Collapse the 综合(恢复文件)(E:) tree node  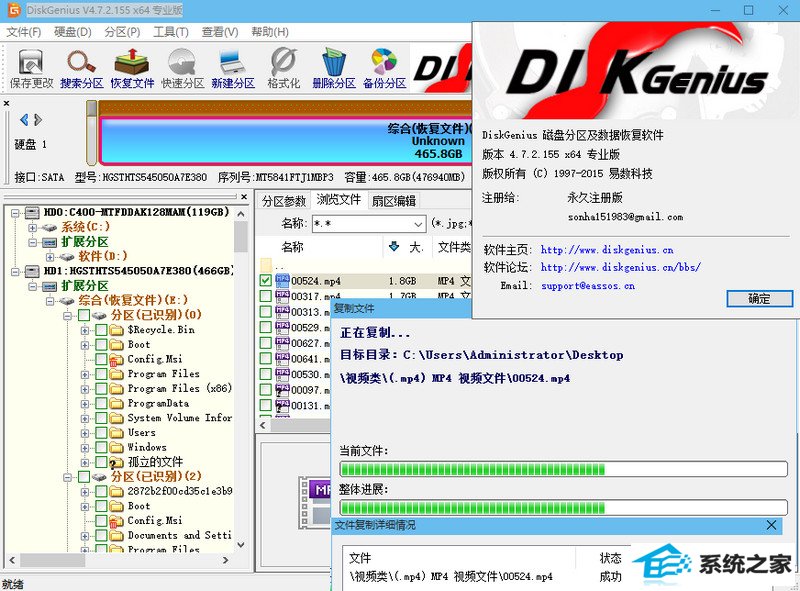point(50,301)
